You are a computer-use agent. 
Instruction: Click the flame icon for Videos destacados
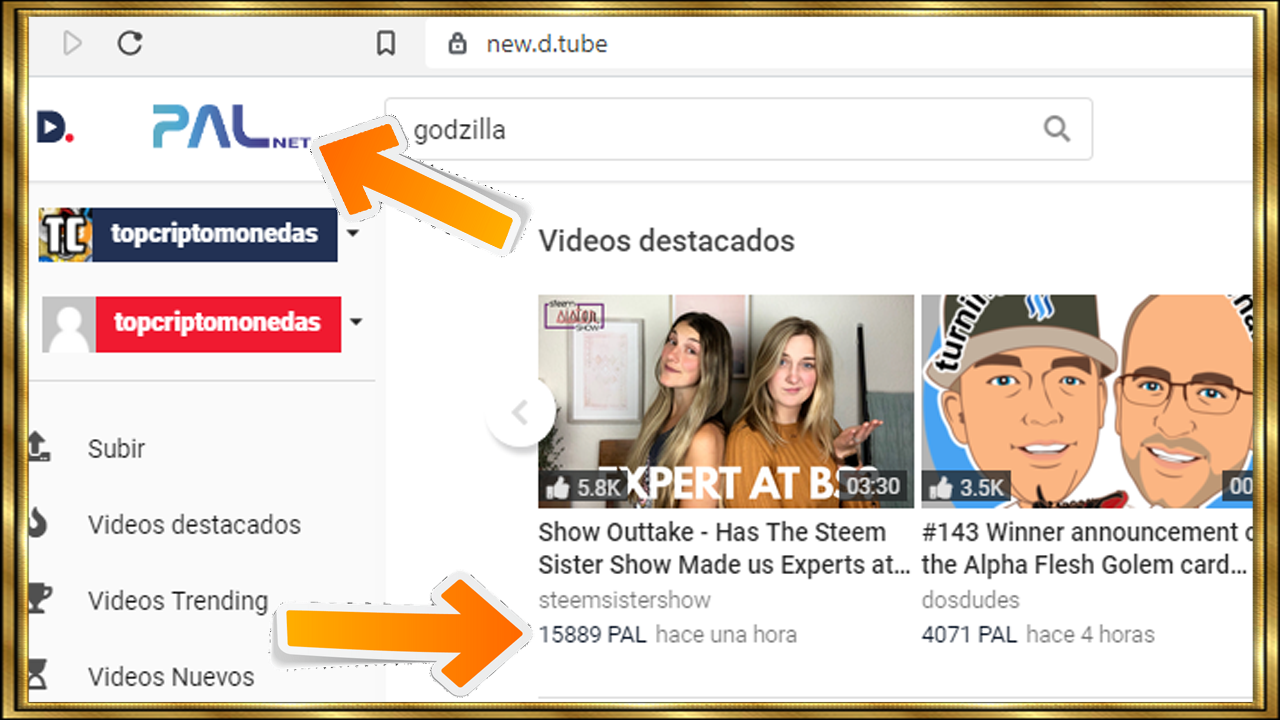tap(38, 524)
